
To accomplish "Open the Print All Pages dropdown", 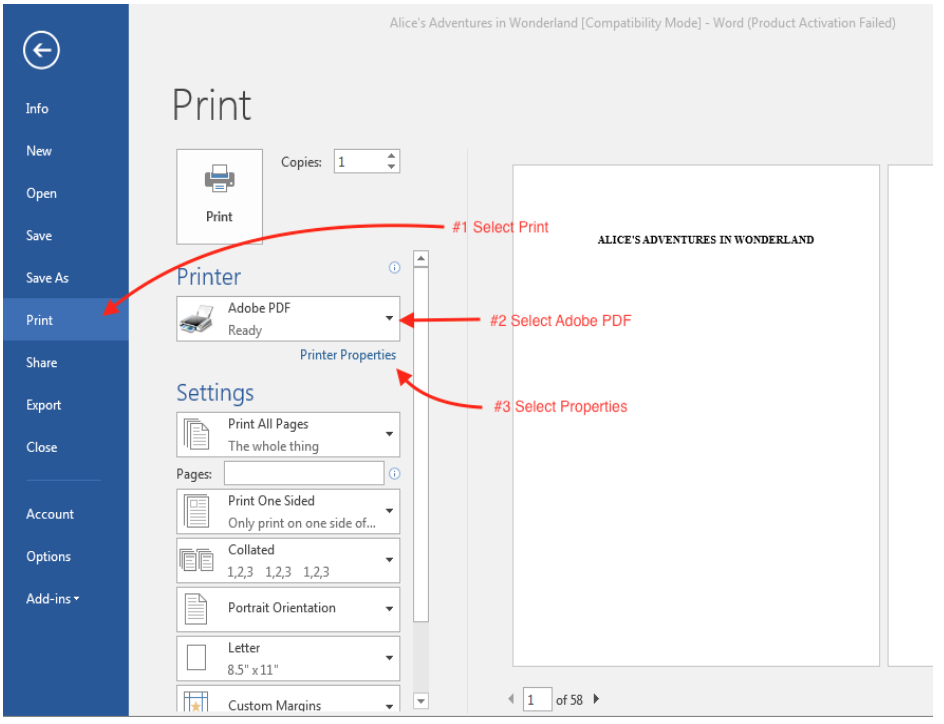I will pos(288,435).
